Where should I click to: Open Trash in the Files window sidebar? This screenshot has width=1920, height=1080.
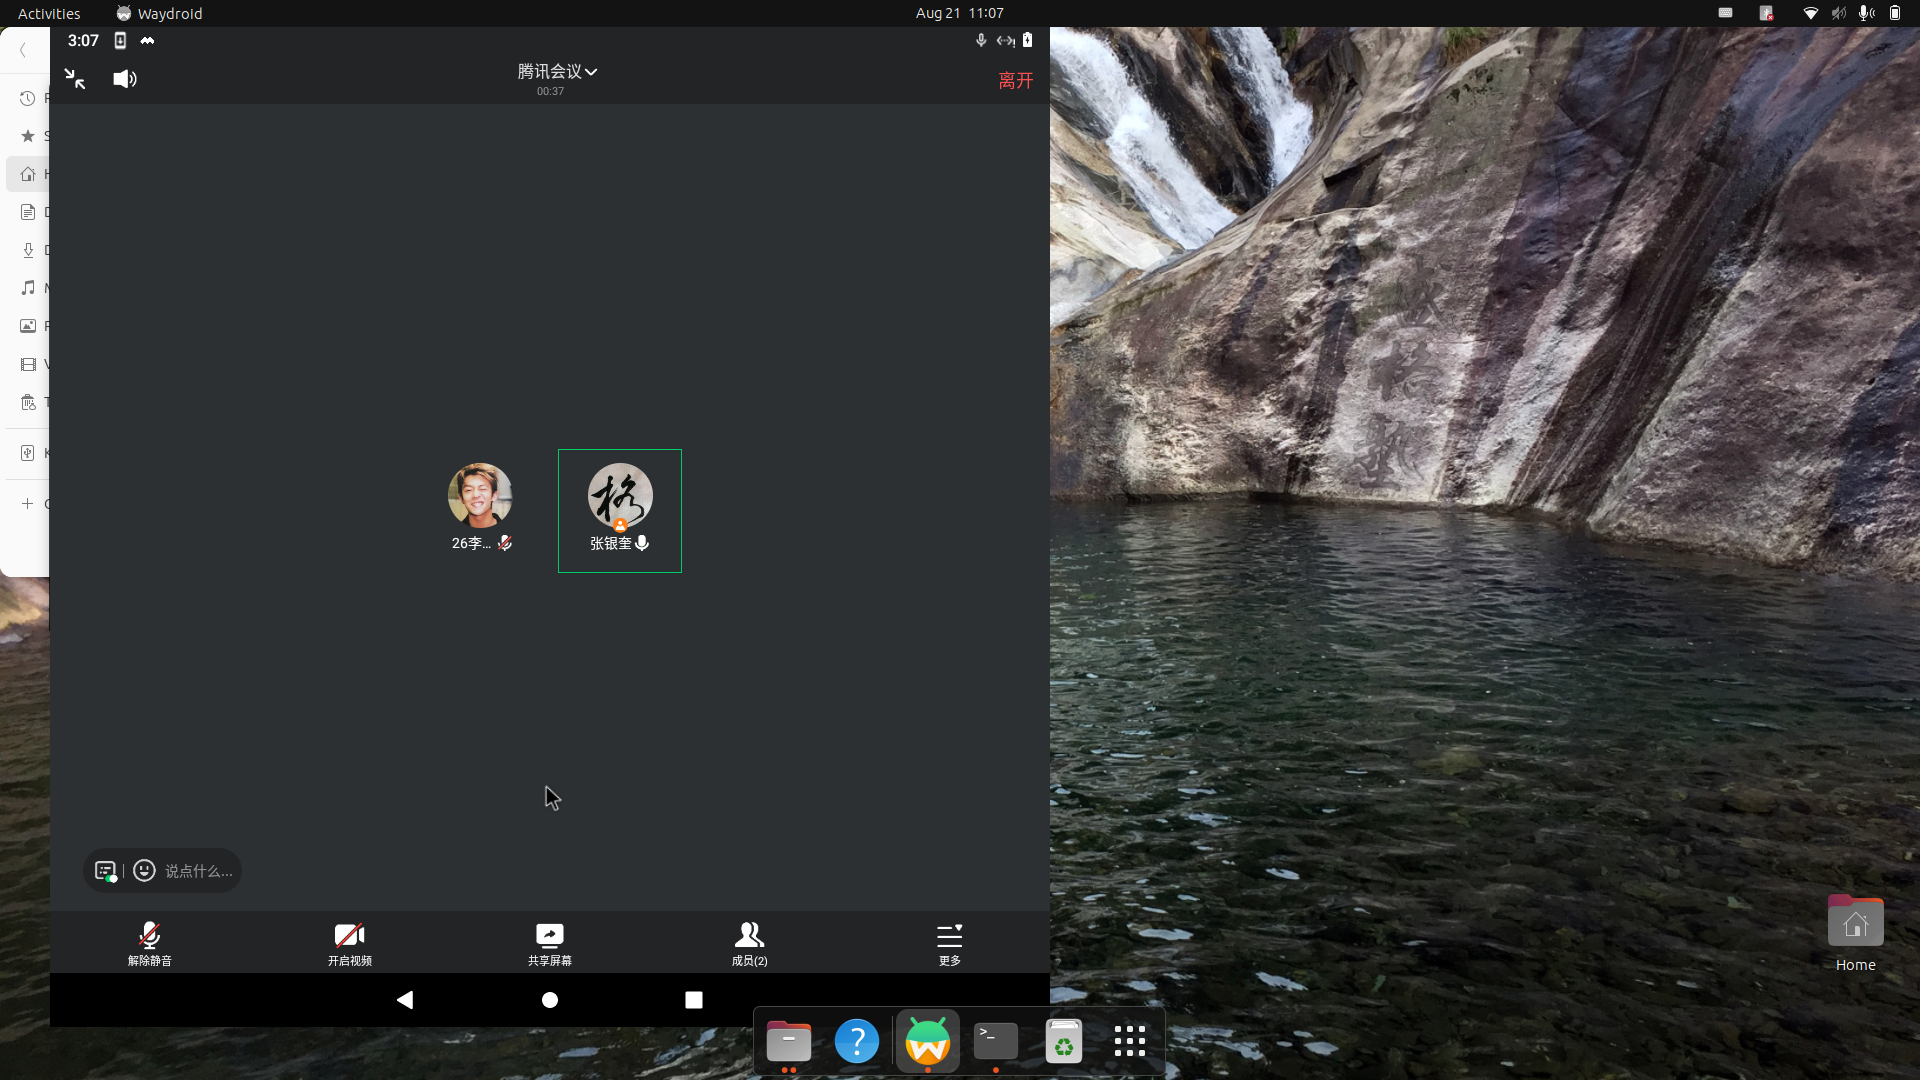tap(28, 402)
